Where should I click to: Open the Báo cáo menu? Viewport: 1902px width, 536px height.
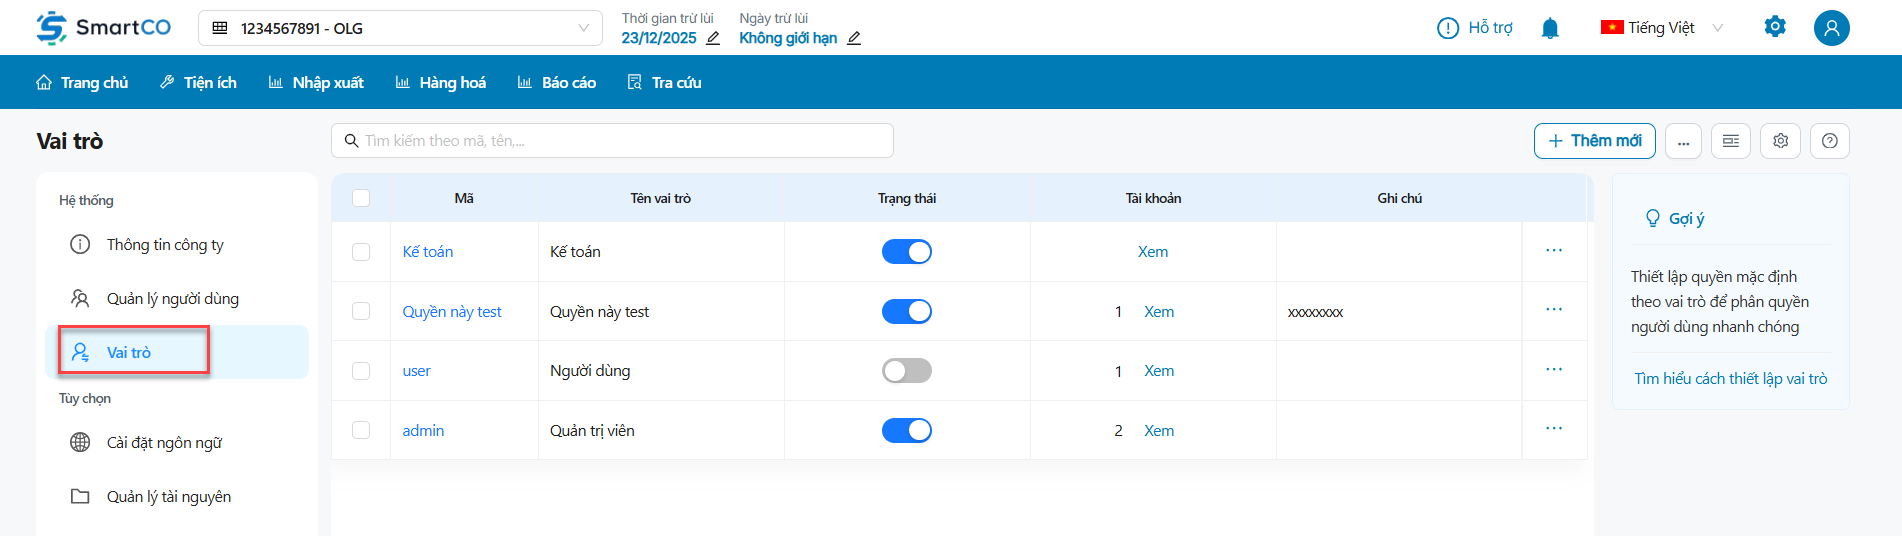[557, 82]
